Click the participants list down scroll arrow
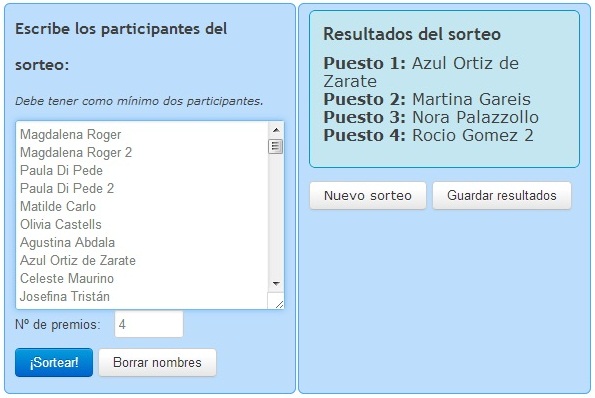This screenshot has height=398, width=595. pyautogui.click(x=276, y=283)
